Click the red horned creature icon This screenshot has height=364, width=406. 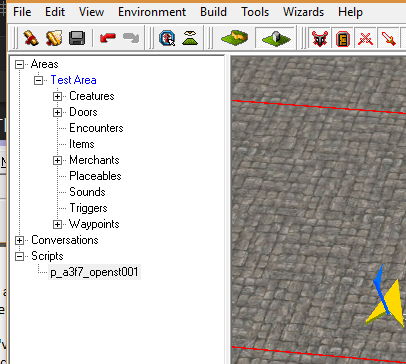coord(320,38)
